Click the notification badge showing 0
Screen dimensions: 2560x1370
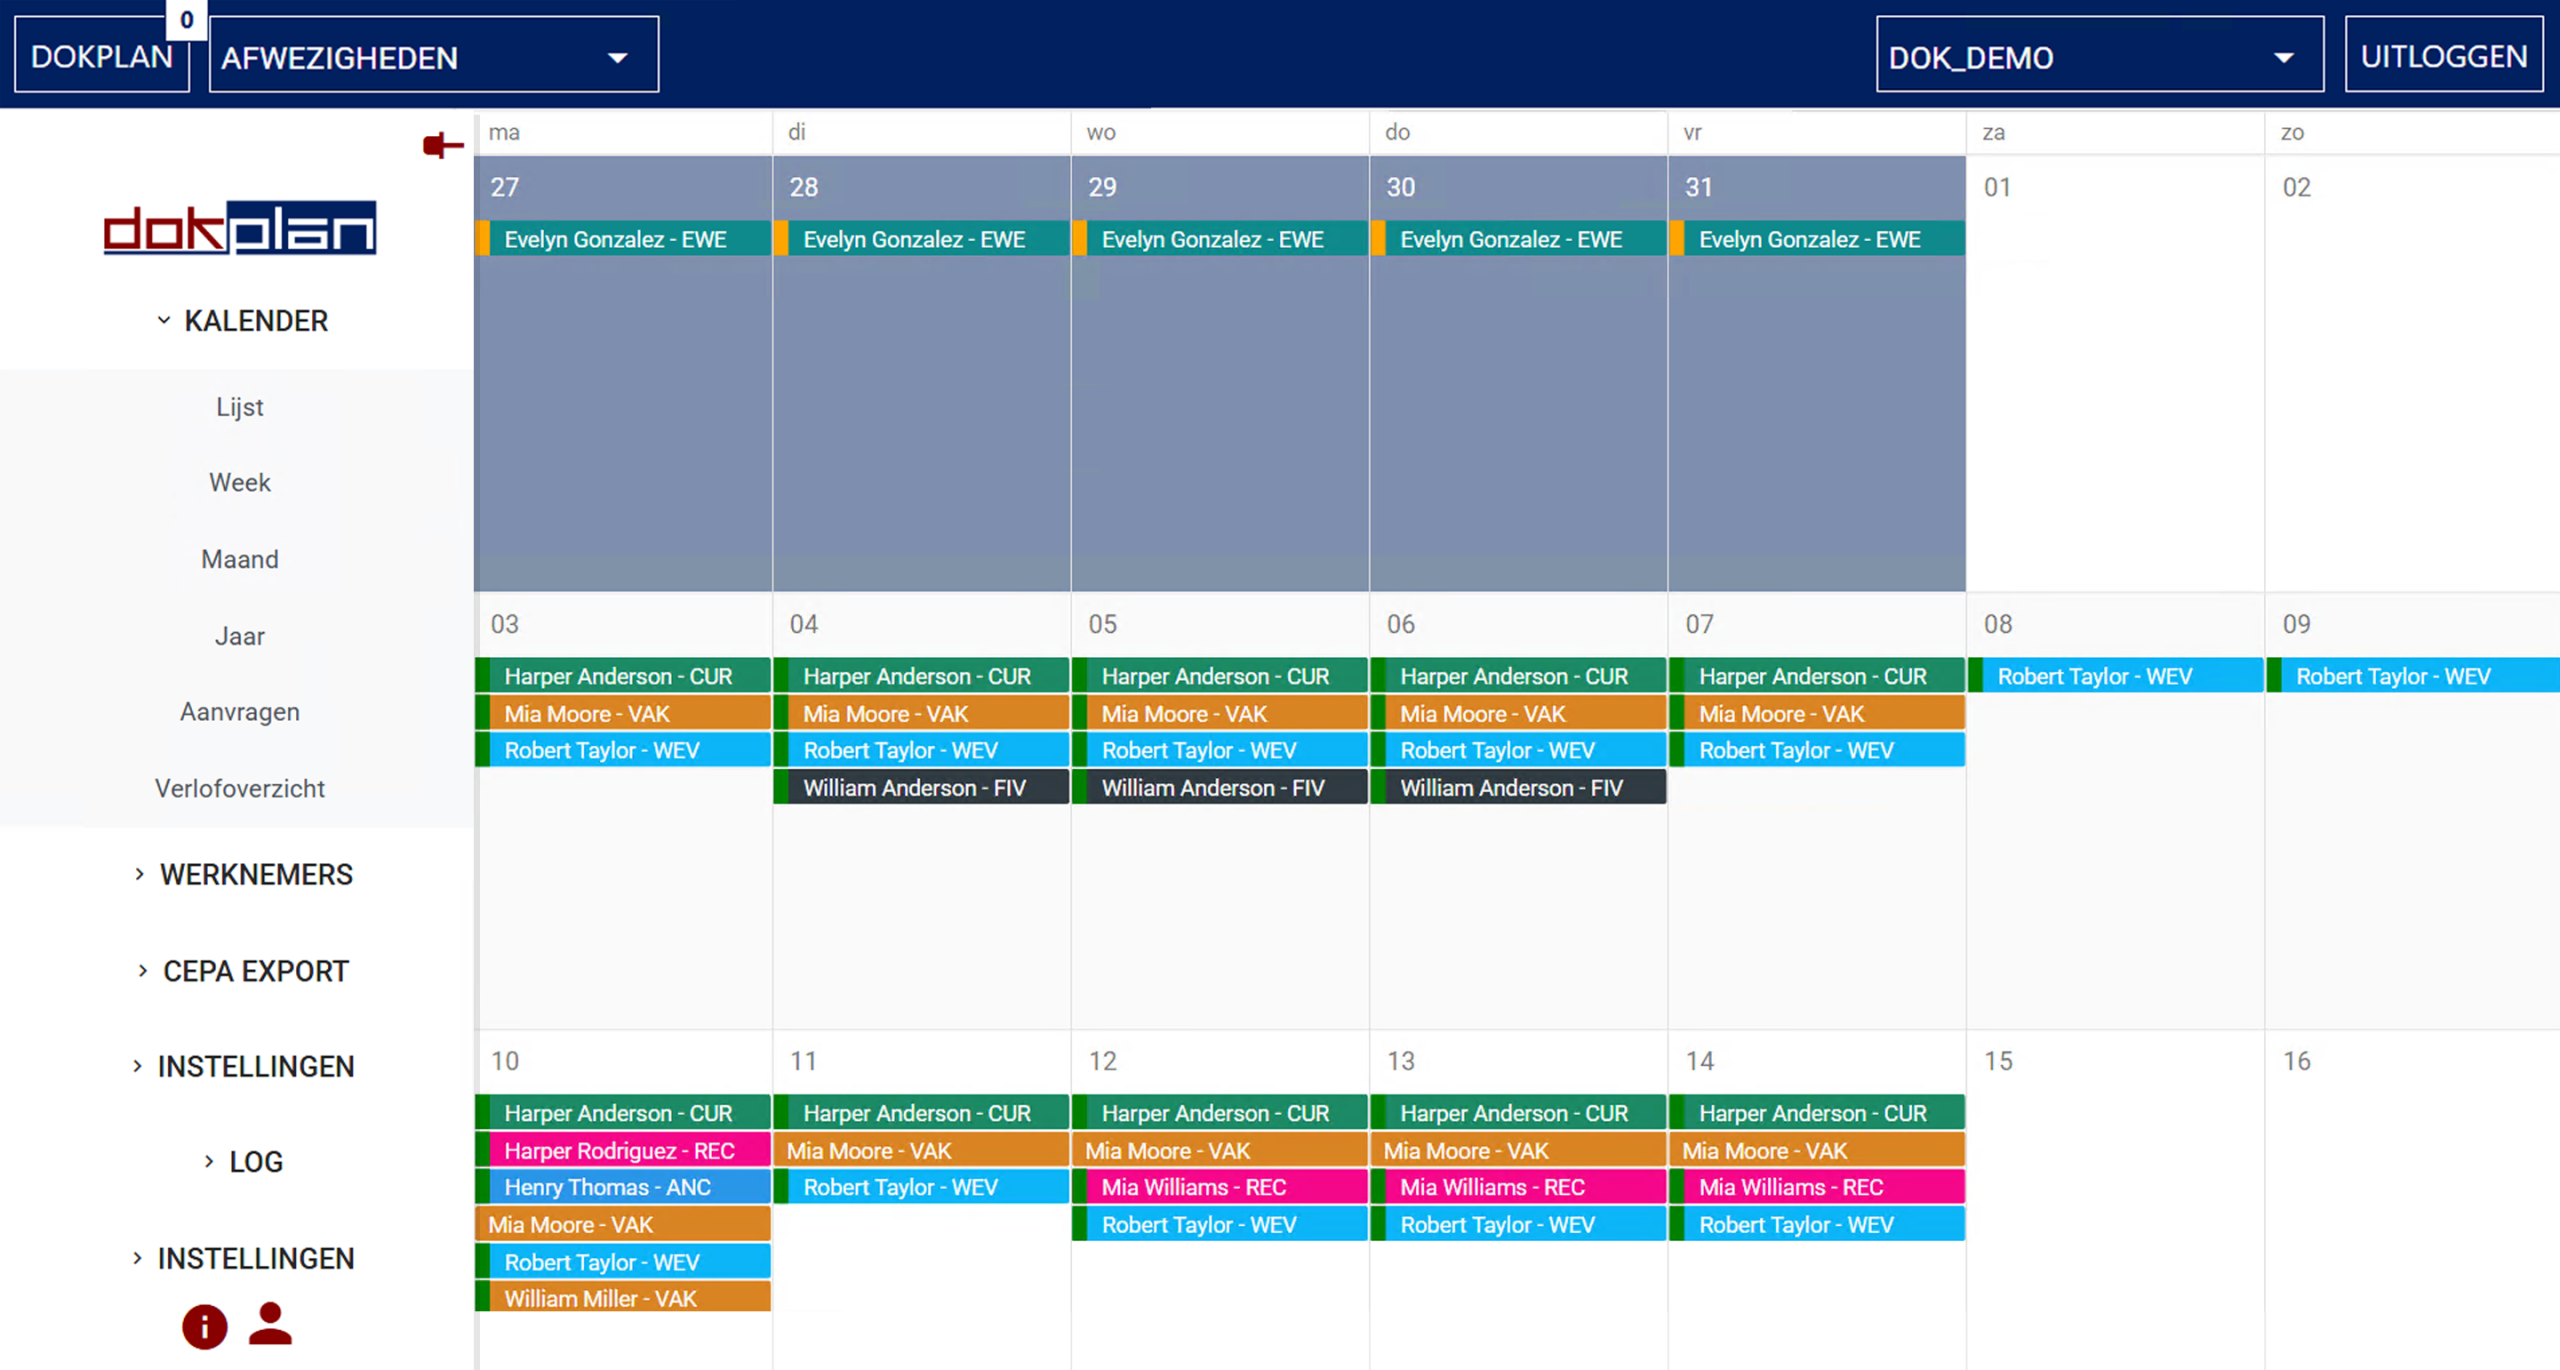point(186,19)
